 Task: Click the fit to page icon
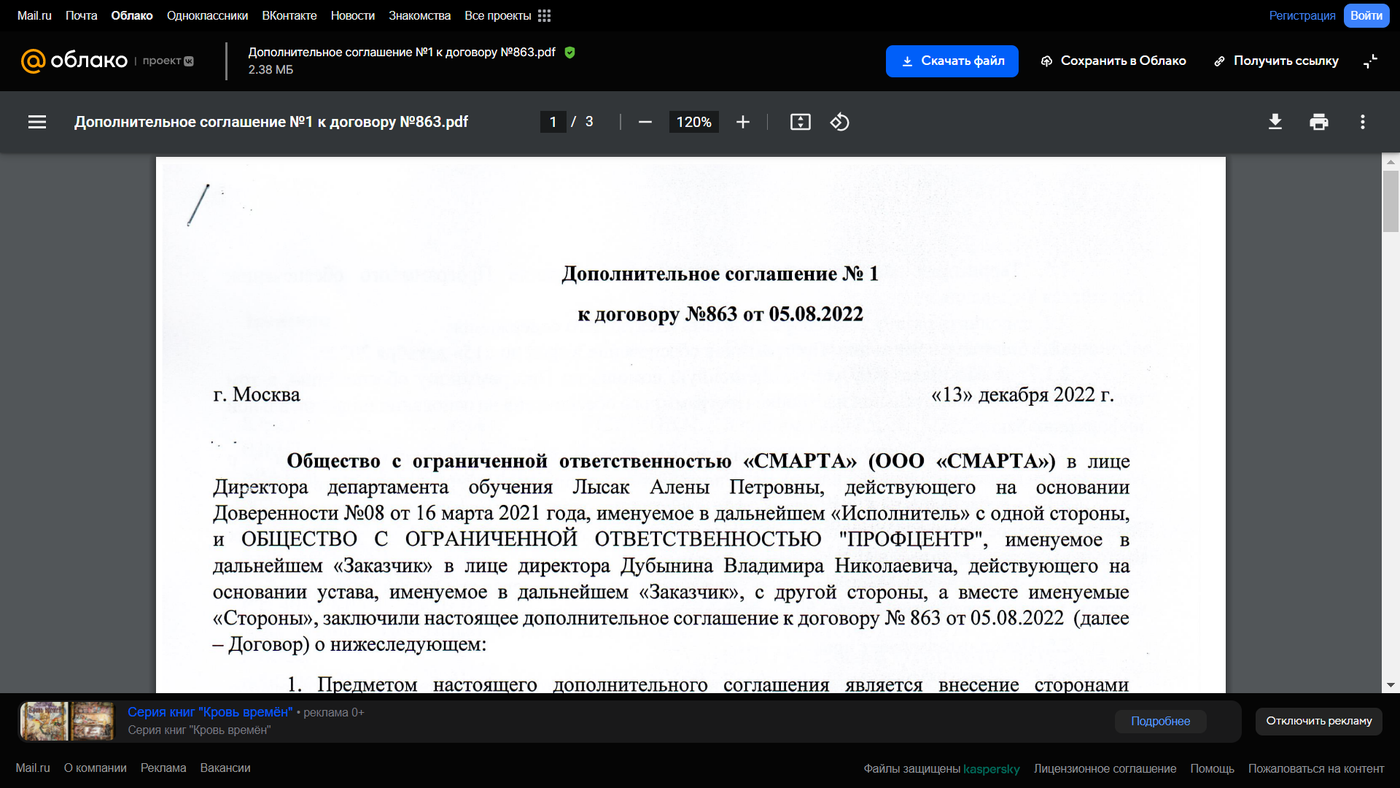point(800,122)
